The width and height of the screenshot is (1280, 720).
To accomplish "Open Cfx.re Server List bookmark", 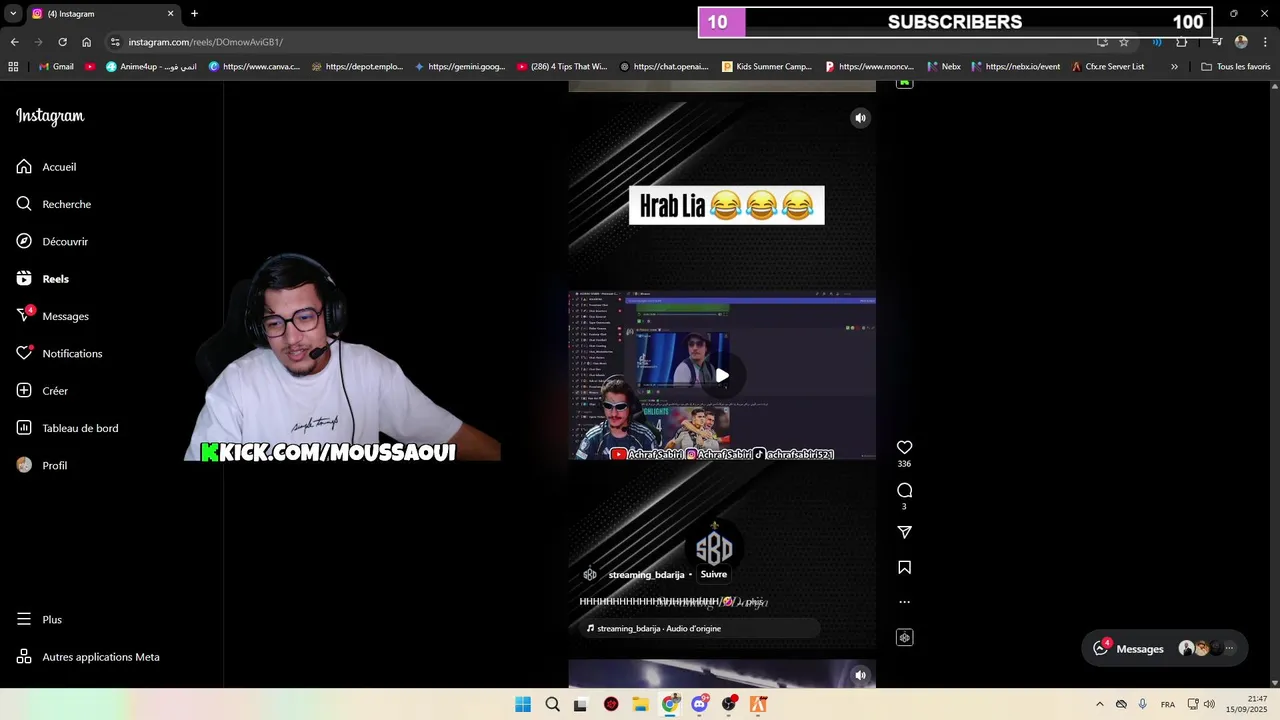I will pos(1107,67).
